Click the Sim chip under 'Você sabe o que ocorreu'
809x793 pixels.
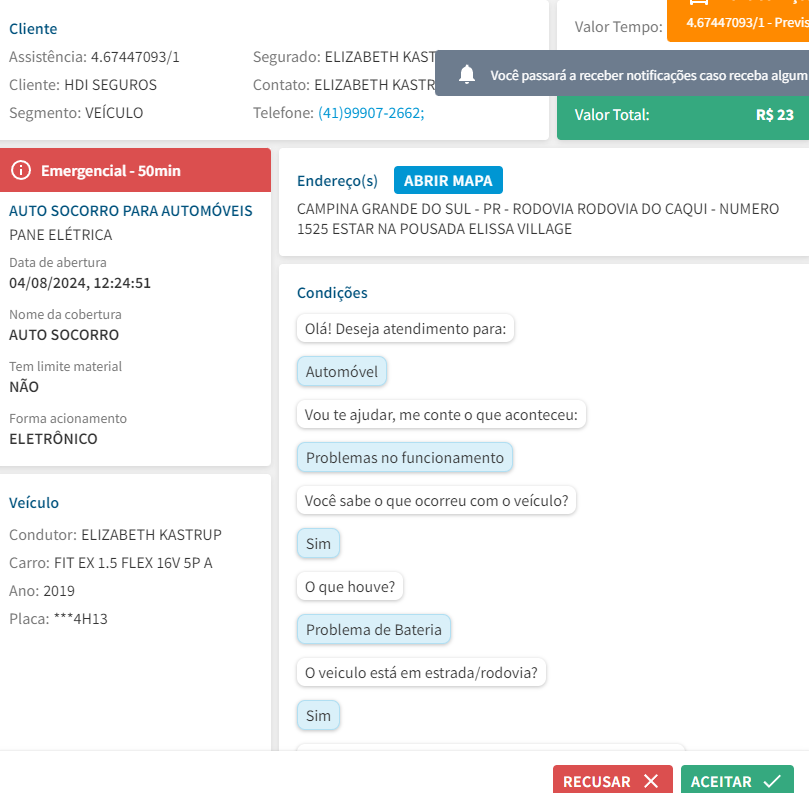click(318, 543)
